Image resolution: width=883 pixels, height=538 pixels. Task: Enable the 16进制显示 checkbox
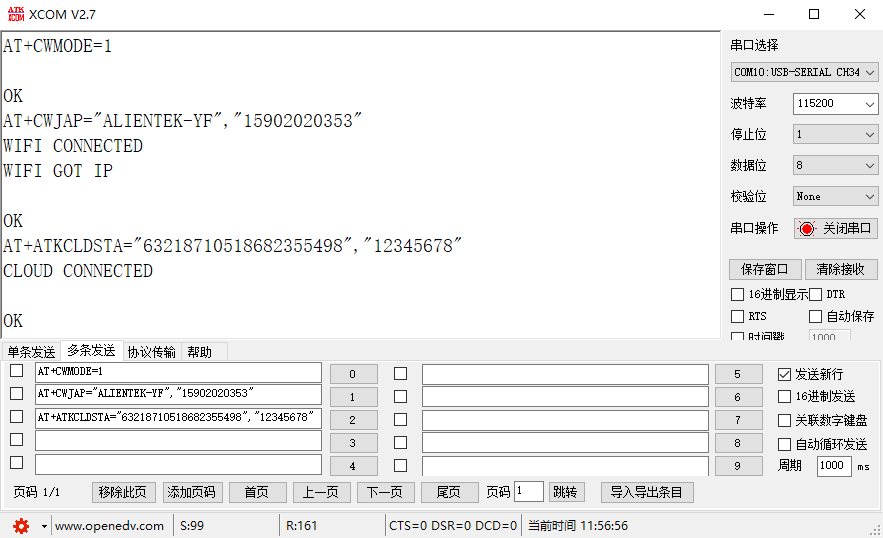point(738,295)
